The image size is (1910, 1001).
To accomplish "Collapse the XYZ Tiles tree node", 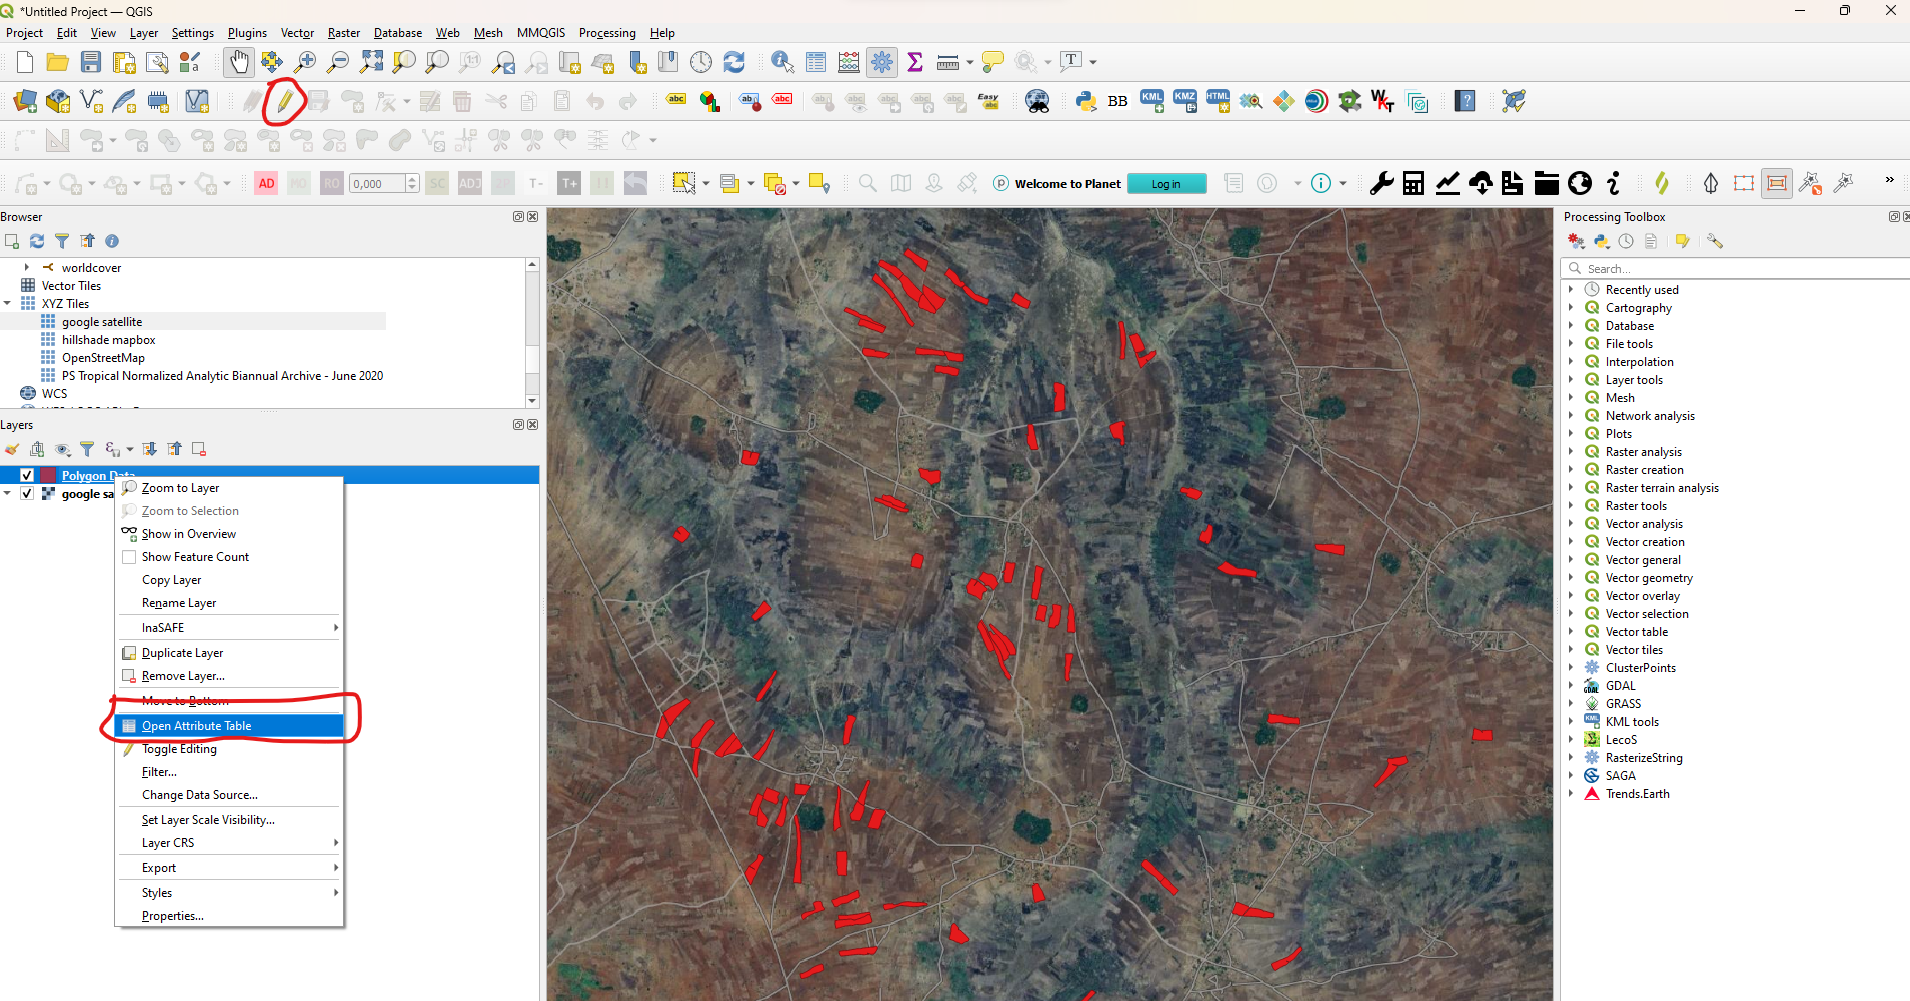I will click(8, 304).
